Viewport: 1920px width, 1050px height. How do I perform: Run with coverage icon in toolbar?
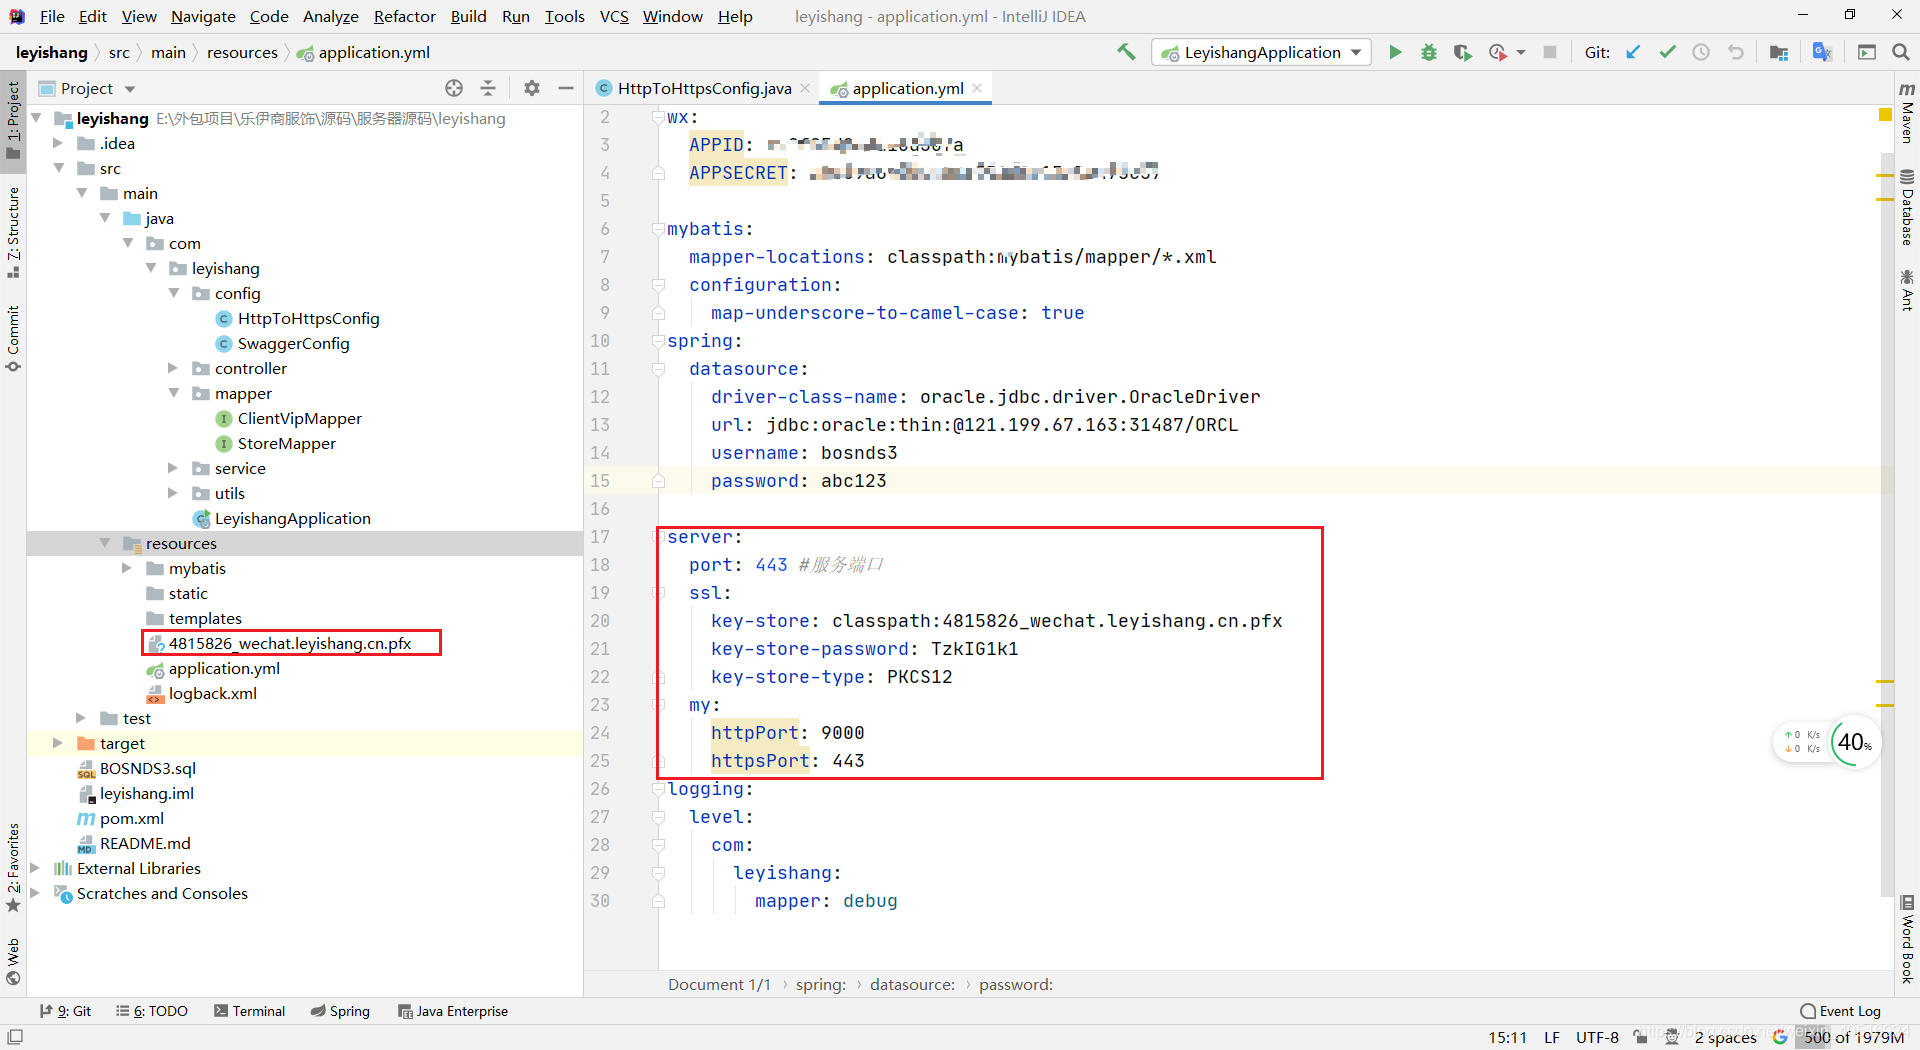(x=1463, y=52)
